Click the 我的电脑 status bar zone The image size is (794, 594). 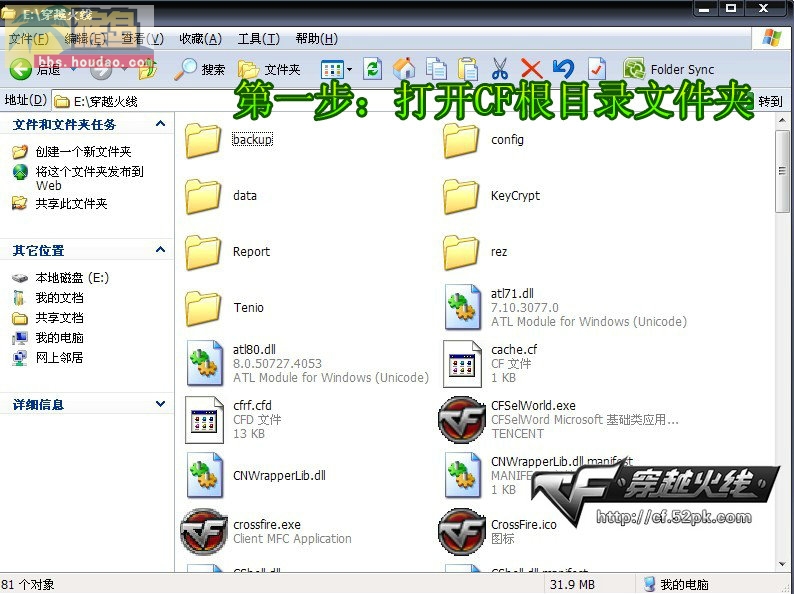(676, 584)
